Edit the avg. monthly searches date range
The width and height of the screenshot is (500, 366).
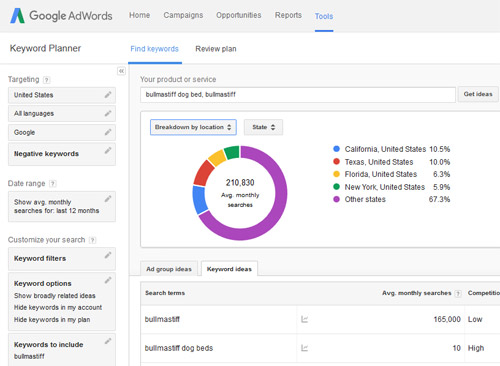tap(108, 199)
